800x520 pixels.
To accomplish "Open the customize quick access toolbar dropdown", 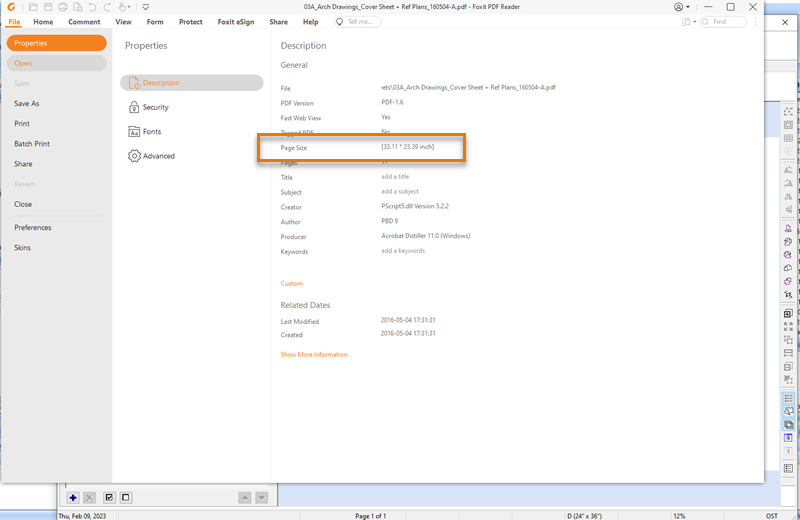I will pos(146,7).
